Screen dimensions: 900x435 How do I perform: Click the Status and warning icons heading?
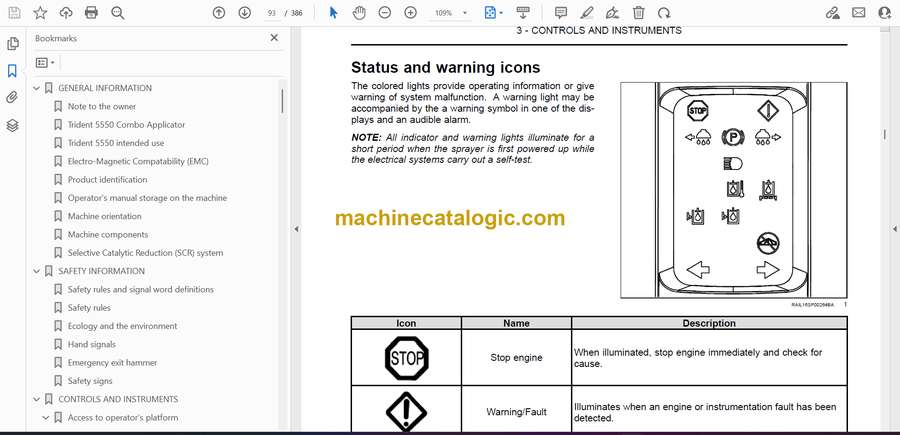445,68
